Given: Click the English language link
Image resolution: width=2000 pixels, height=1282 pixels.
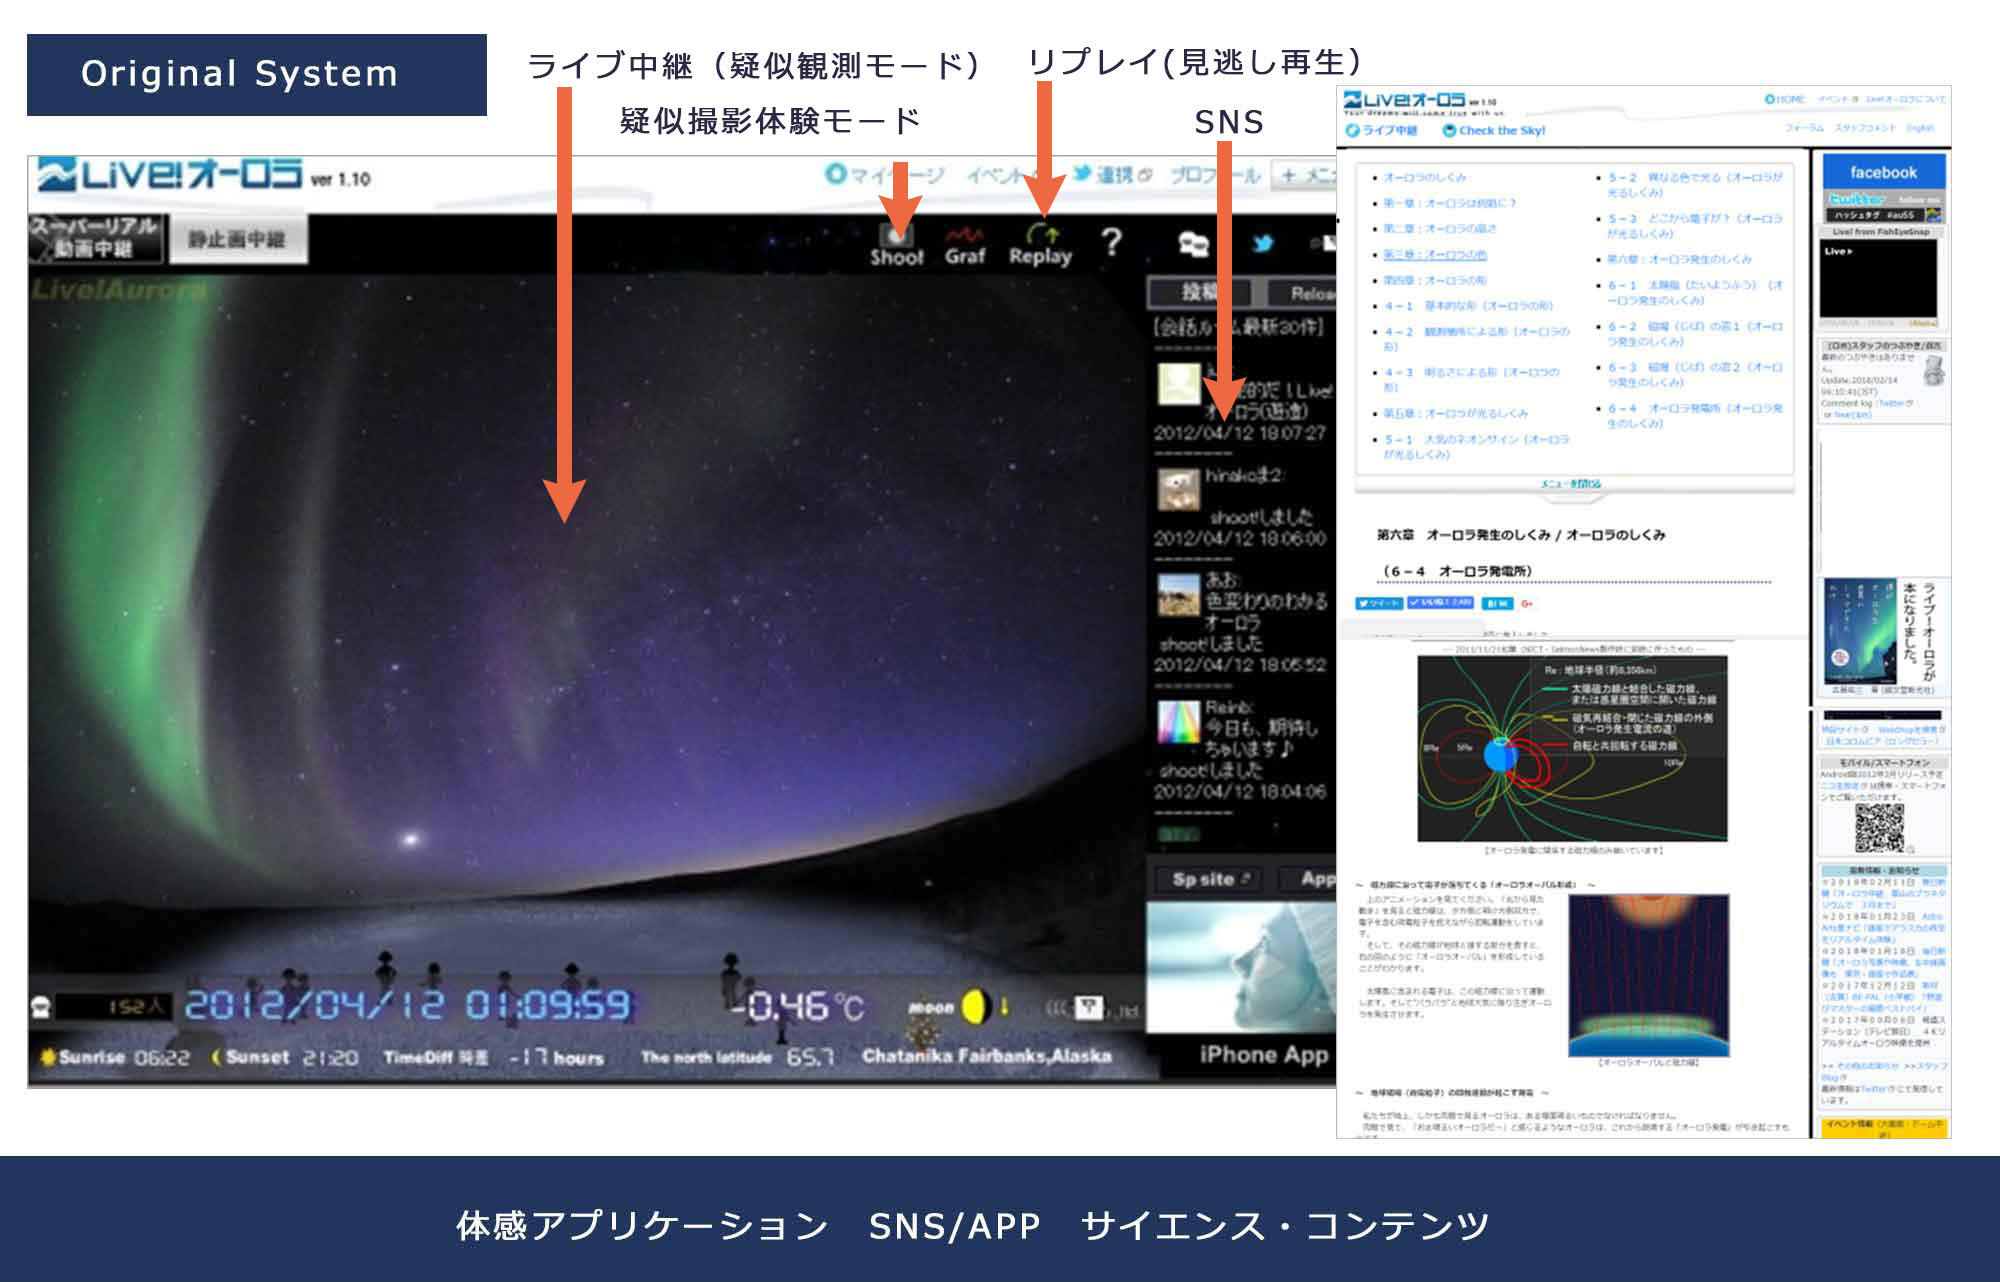Looking at the screenshot, I should (1919, 129).
